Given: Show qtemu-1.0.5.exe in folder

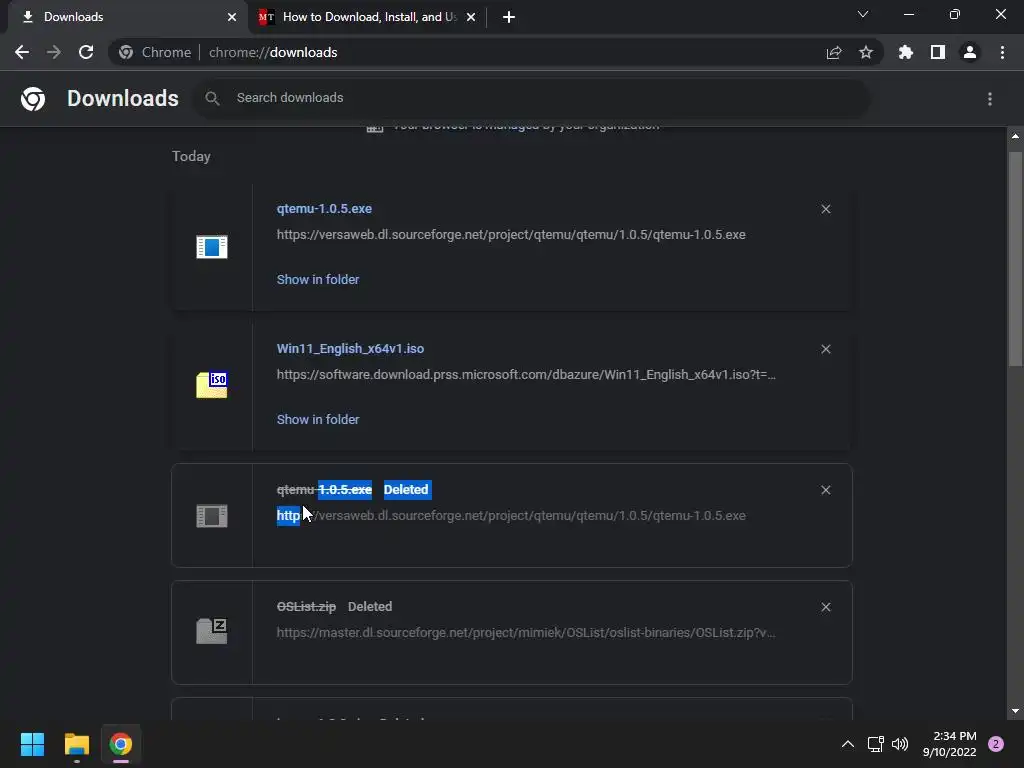Looking at the screenshot, I should point(318,280).
